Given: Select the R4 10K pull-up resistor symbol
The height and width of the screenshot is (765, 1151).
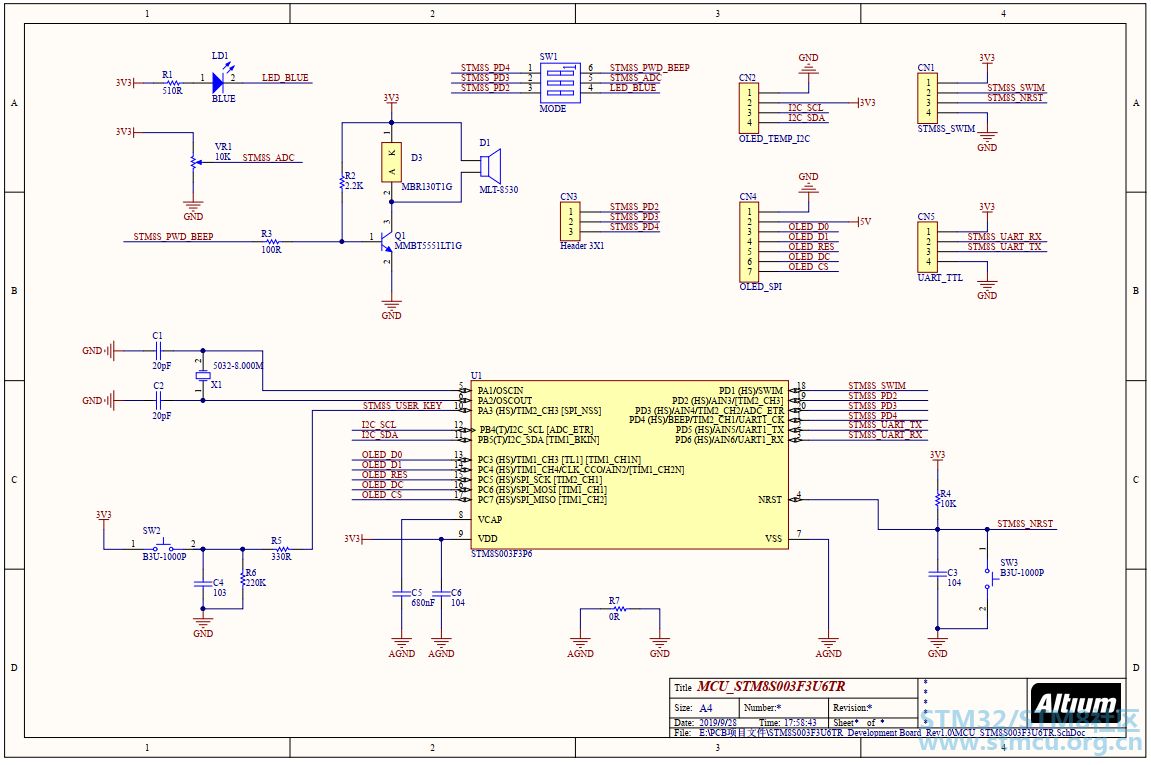Looking at the screenshot, I should pyautogui.click(x=937, y=499).
